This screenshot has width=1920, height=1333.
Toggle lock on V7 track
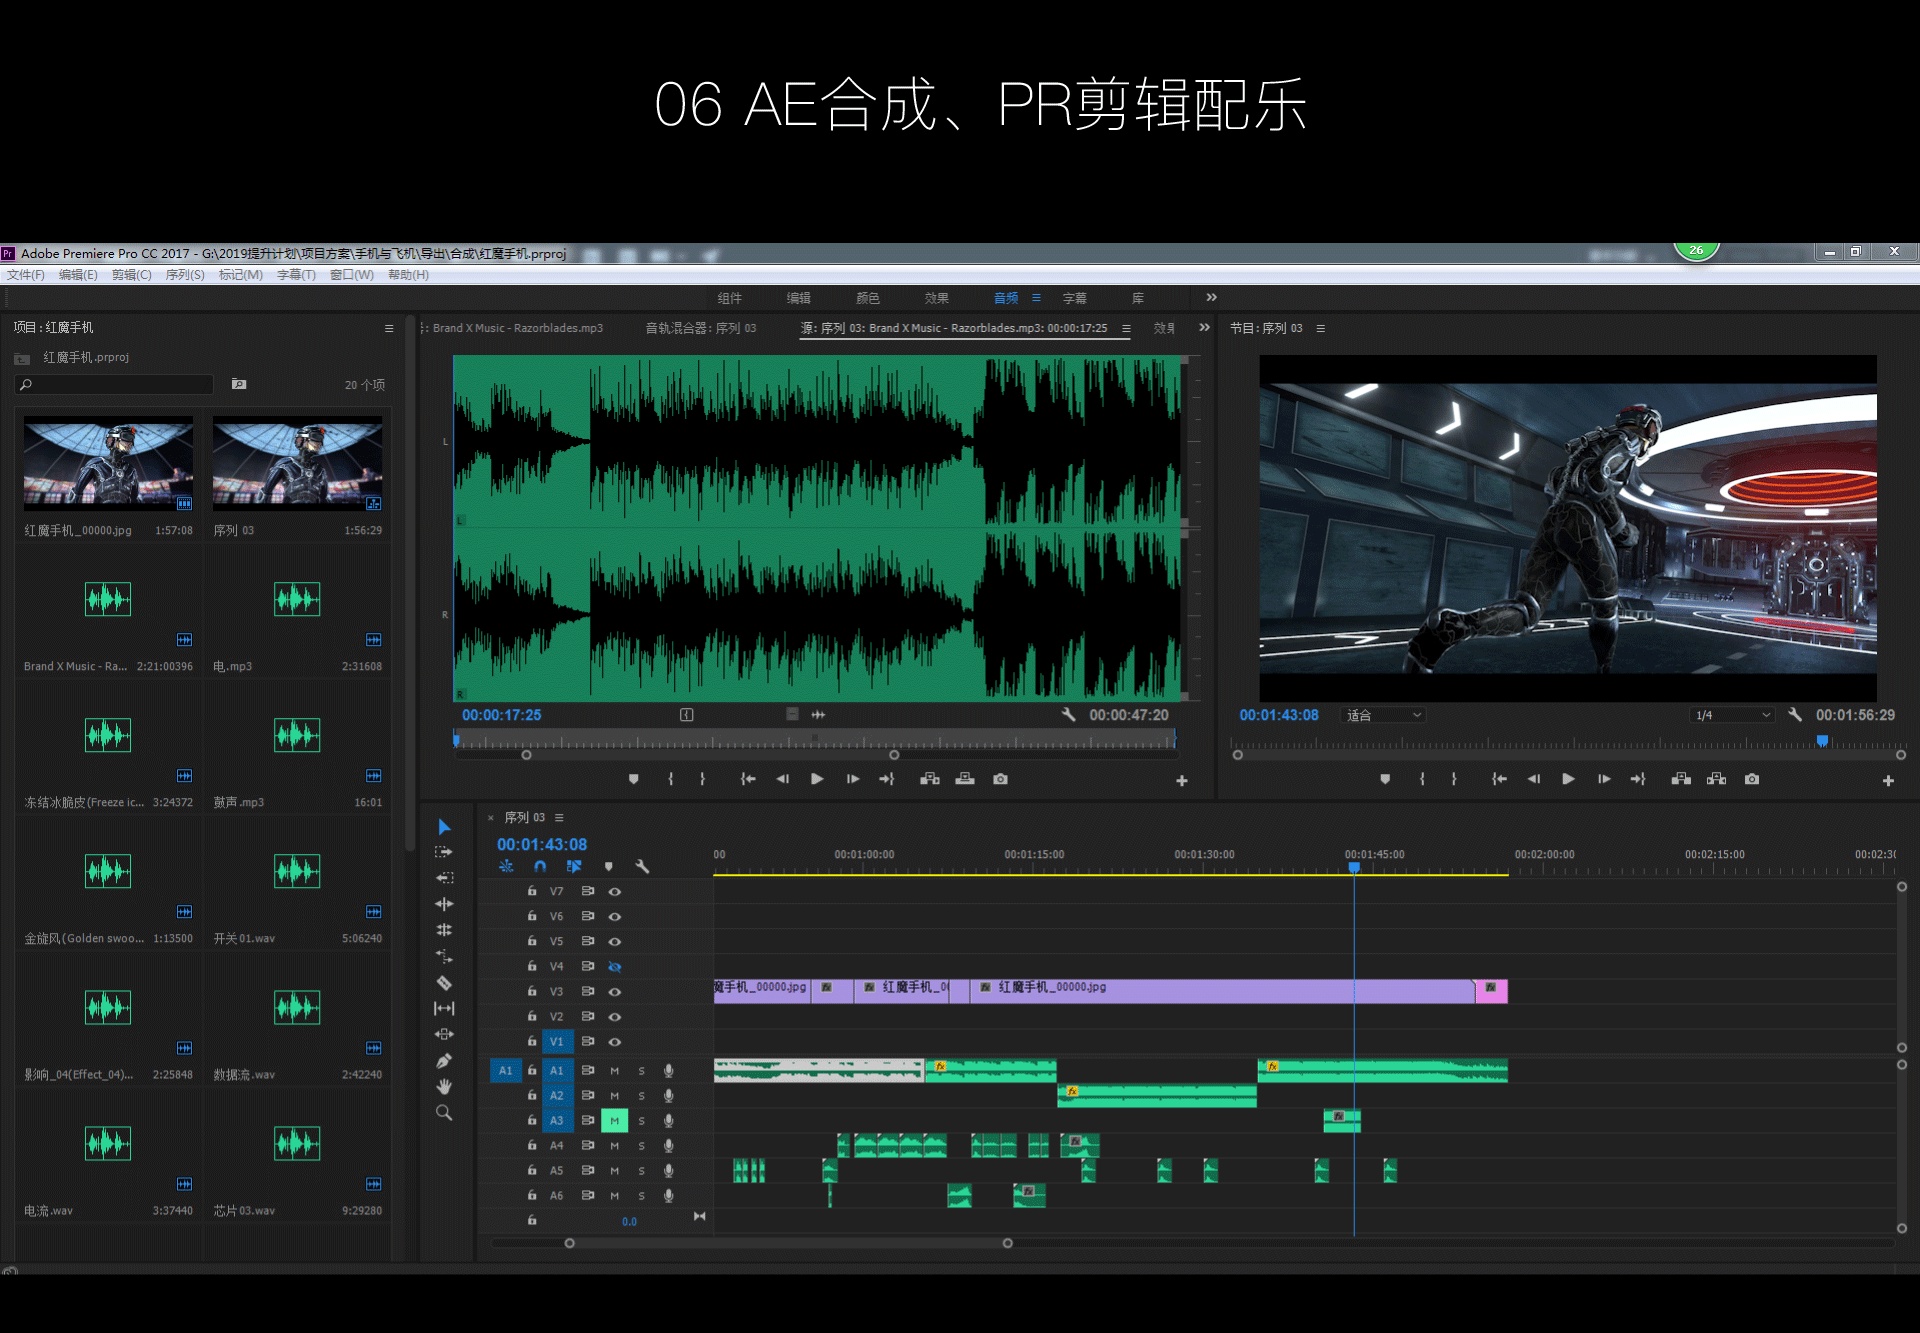532,891
